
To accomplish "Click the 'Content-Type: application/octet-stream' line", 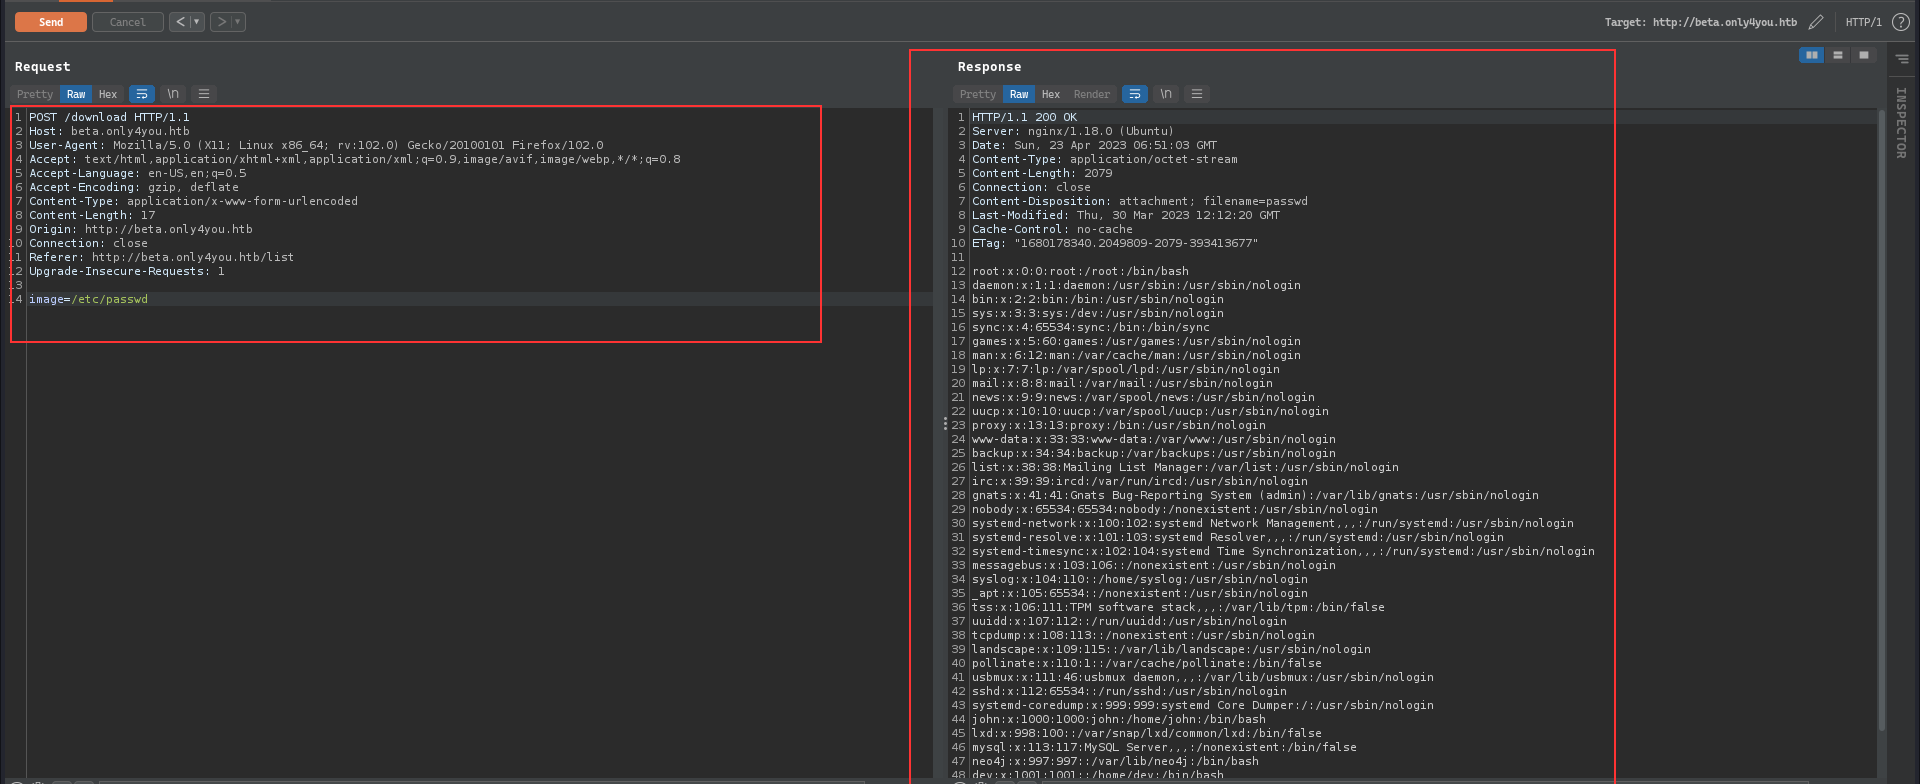I will tap(1105, 159).
